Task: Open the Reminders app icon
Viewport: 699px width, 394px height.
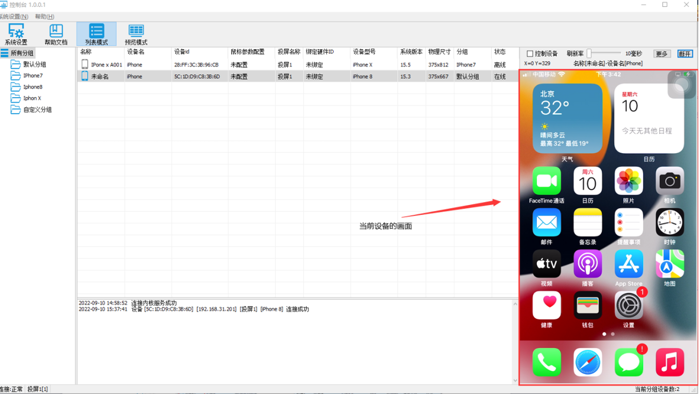Action: (x=629, y=222)
